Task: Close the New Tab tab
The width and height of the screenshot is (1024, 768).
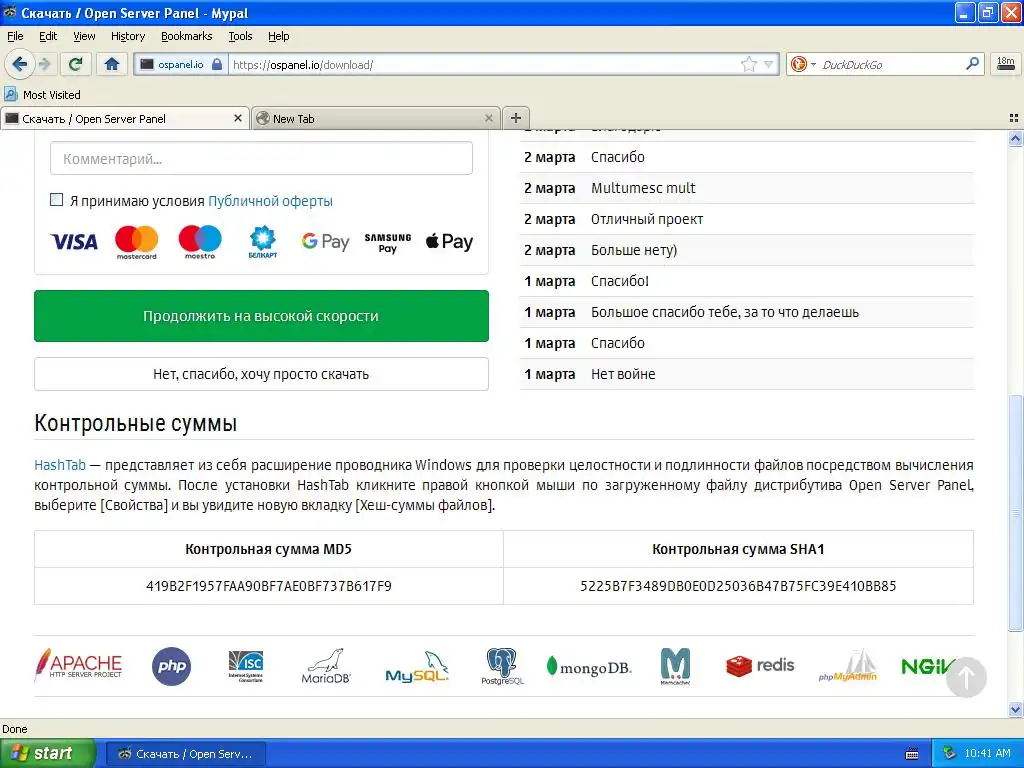Action: (x=488, y=118)
